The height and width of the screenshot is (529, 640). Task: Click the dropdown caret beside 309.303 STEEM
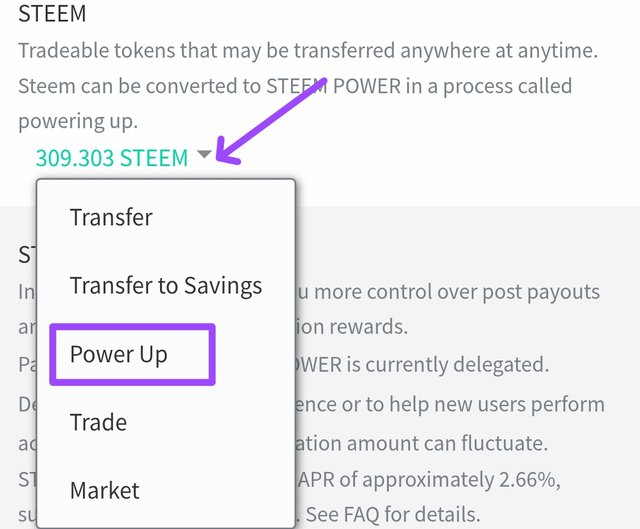pyautogui.click(x=205, y=156)
